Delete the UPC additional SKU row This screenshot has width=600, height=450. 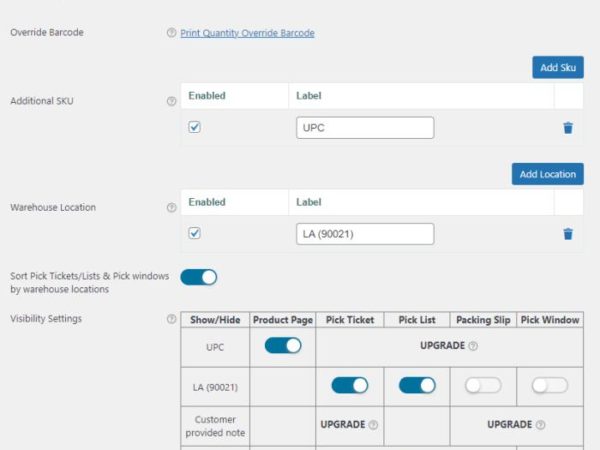(x=568, y=128)
